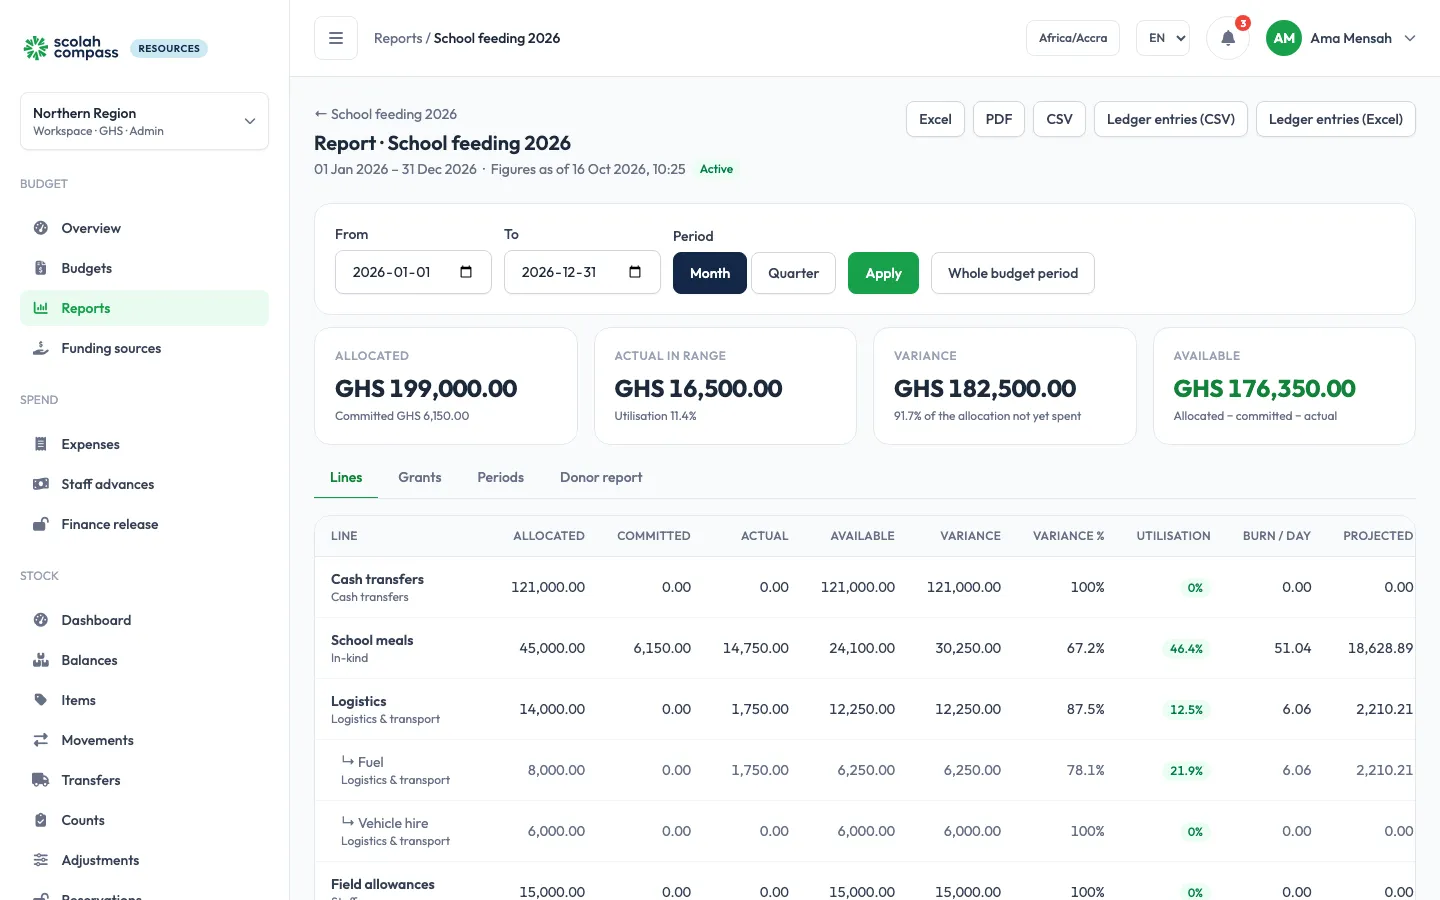1440x900 pixels.
Task: Click the Reports breadcrumb link
Action: pos(398,38)
